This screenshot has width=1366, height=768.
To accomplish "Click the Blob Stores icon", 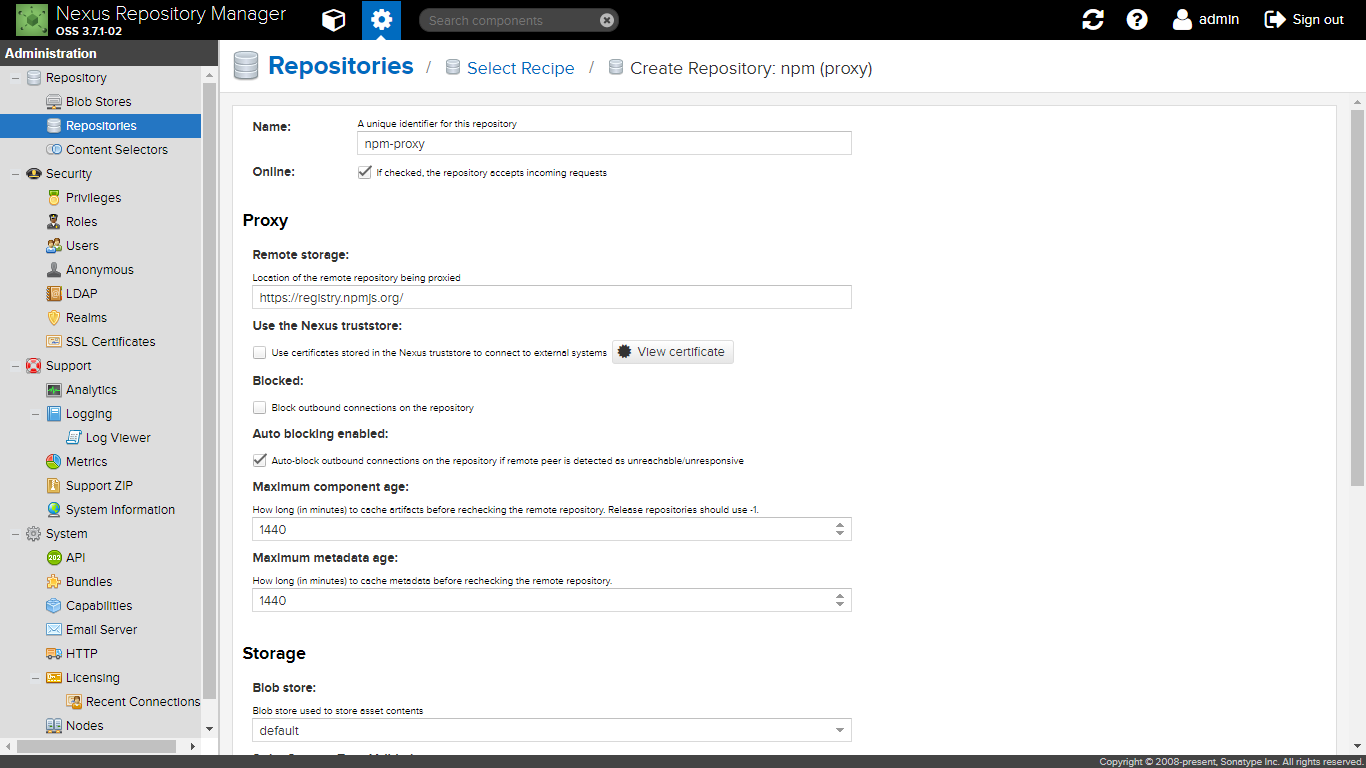I will coord(54,102).
